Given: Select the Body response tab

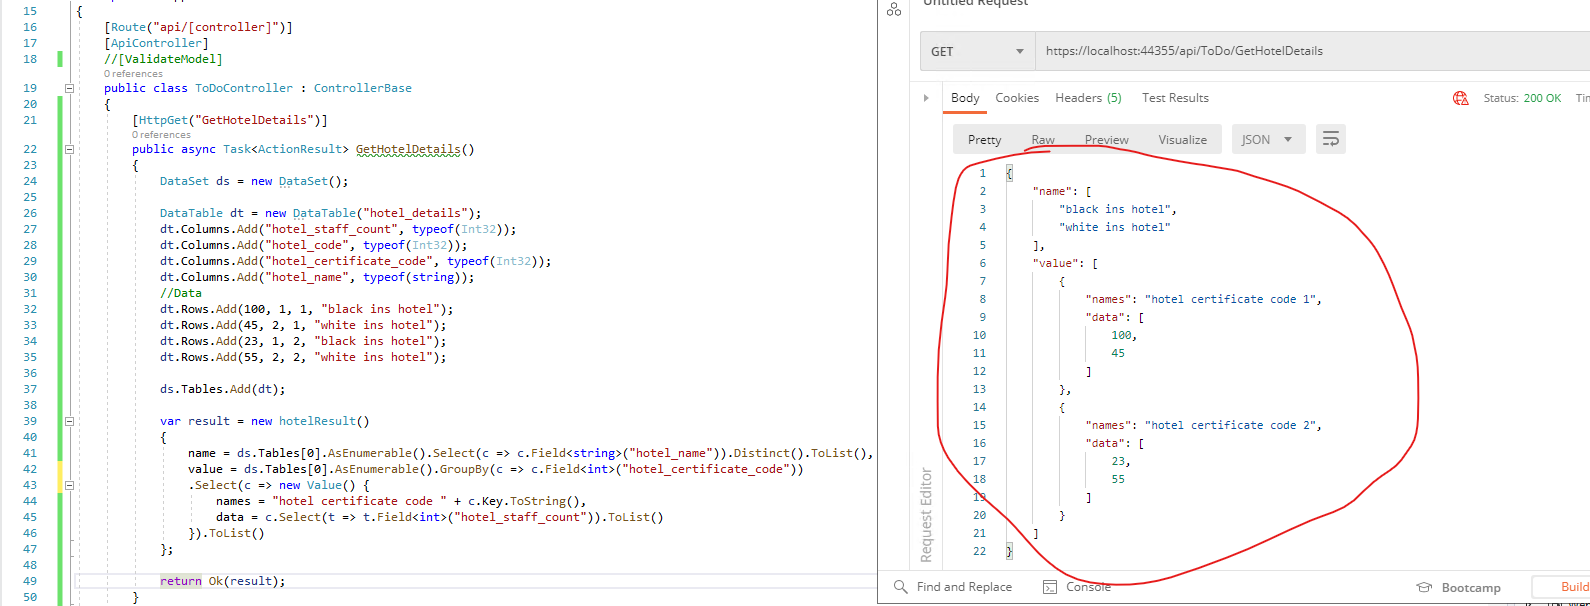Looking at the screenshot, I should point(965,98).
